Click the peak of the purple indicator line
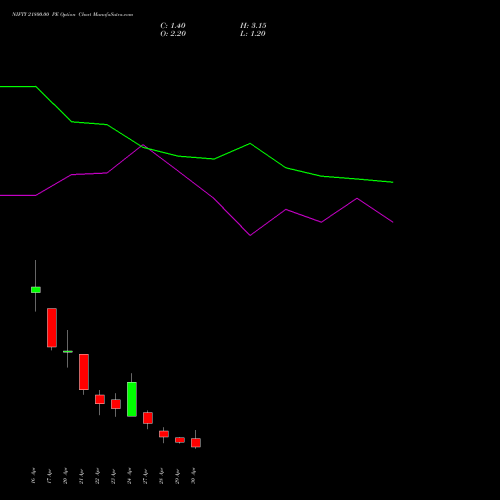This screenshot has height=500, width=500. click(143, 145)
